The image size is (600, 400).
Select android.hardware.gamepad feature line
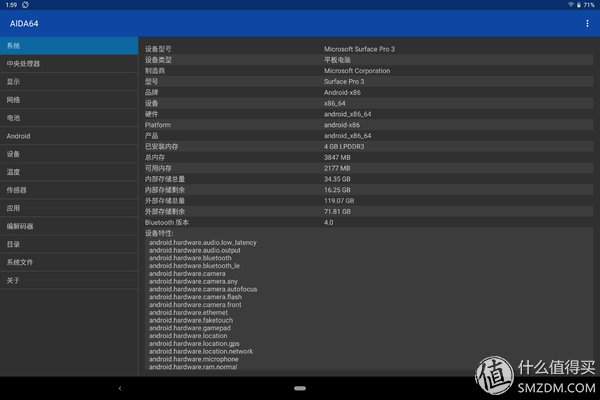[189, 328]
